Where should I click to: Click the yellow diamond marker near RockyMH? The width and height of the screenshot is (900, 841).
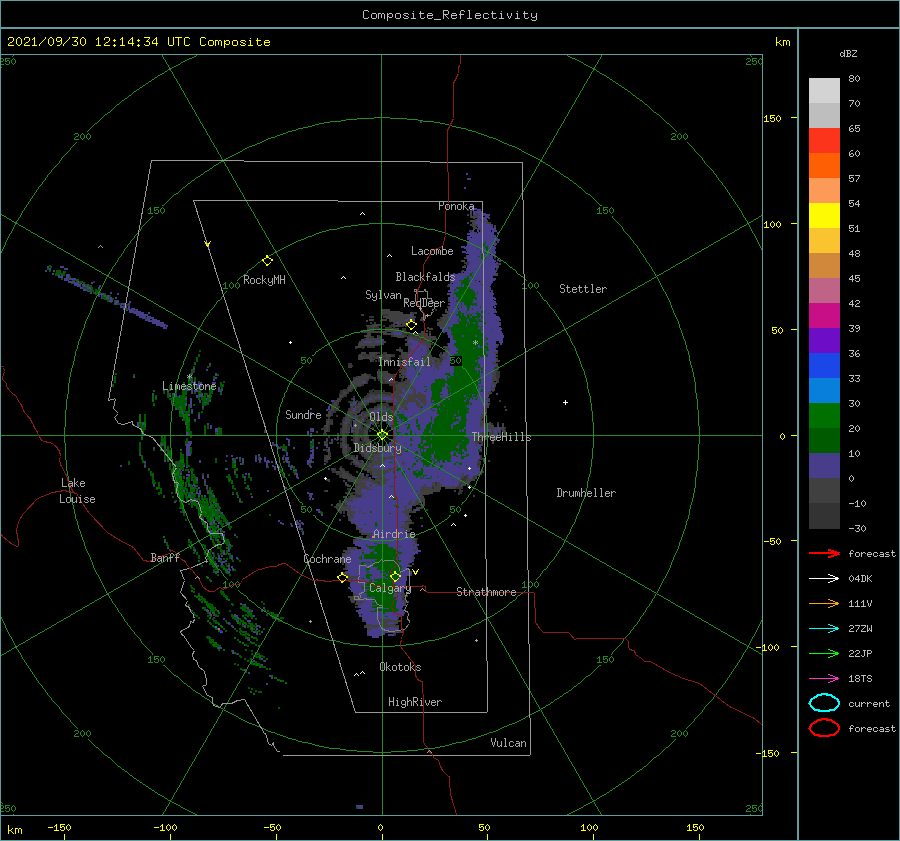point(267,261)
